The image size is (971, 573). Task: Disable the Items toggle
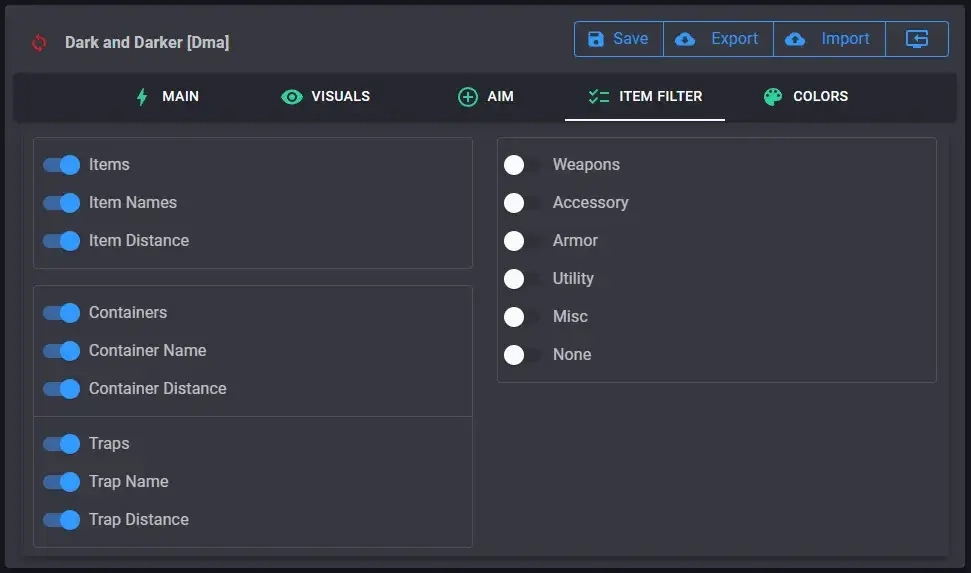62,165
